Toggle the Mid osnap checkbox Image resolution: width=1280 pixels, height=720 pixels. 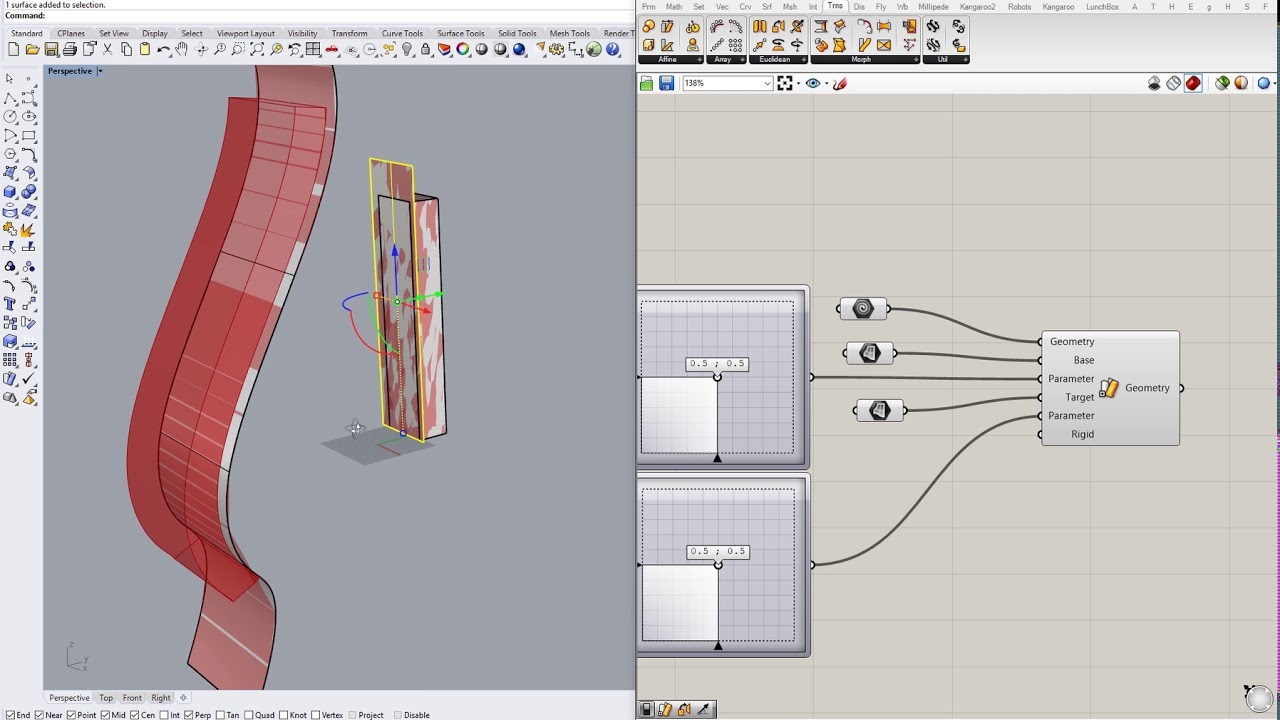pyautogui.click(x=105, y=715)
